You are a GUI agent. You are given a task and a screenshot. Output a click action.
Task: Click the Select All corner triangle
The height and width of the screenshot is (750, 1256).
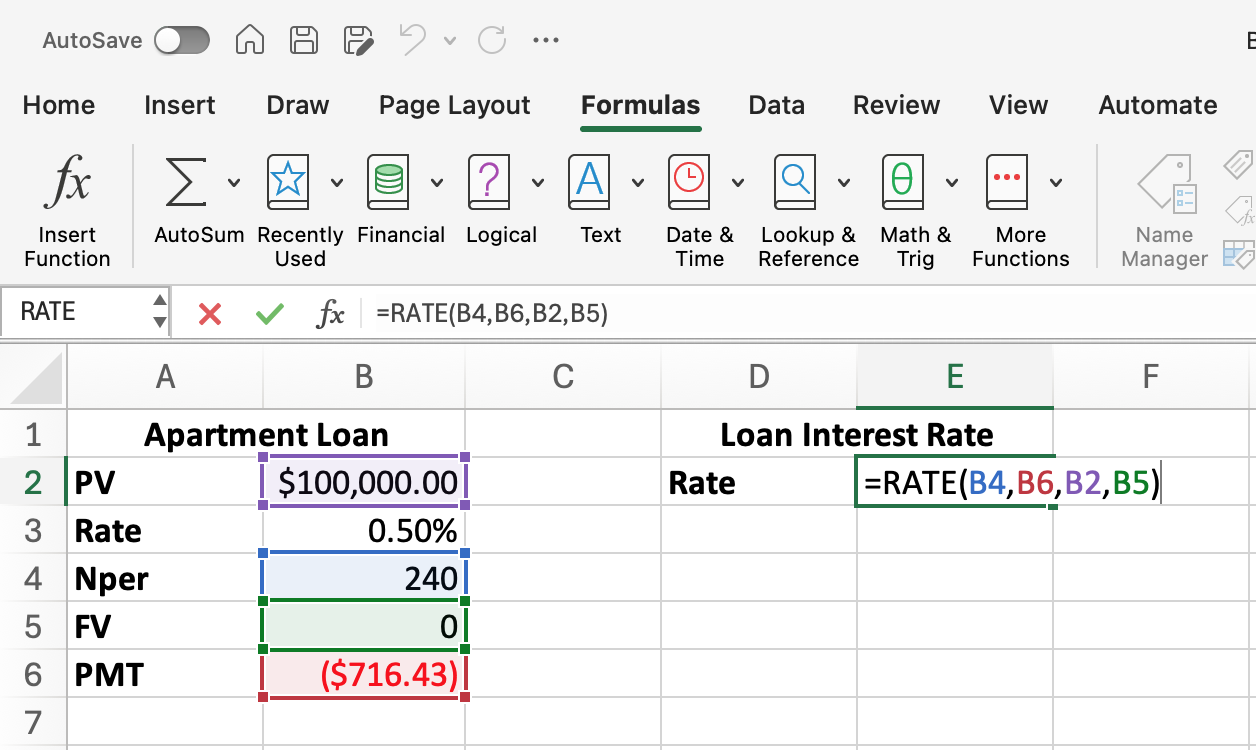tap(35, 378)
